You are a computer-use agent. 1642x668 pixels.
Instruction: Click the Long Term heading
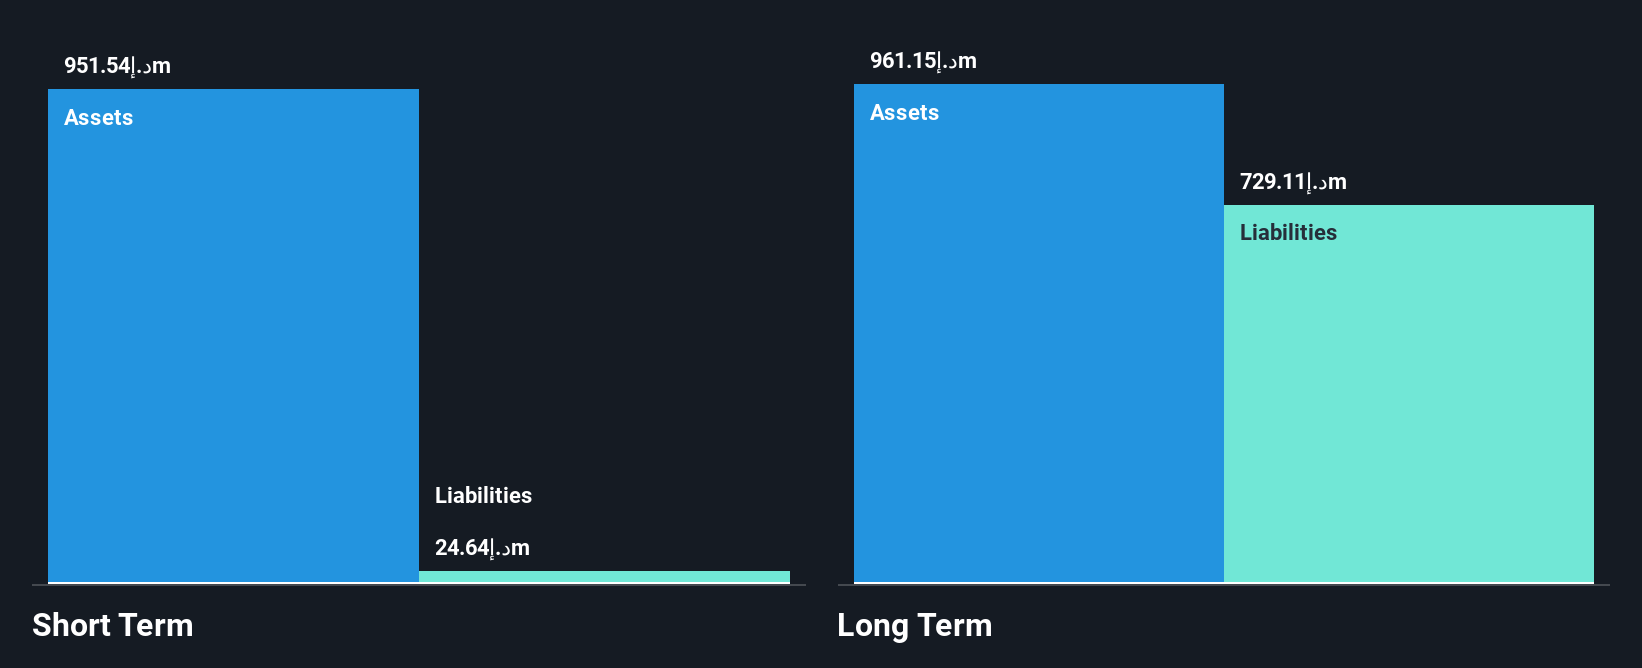(914, 625)
